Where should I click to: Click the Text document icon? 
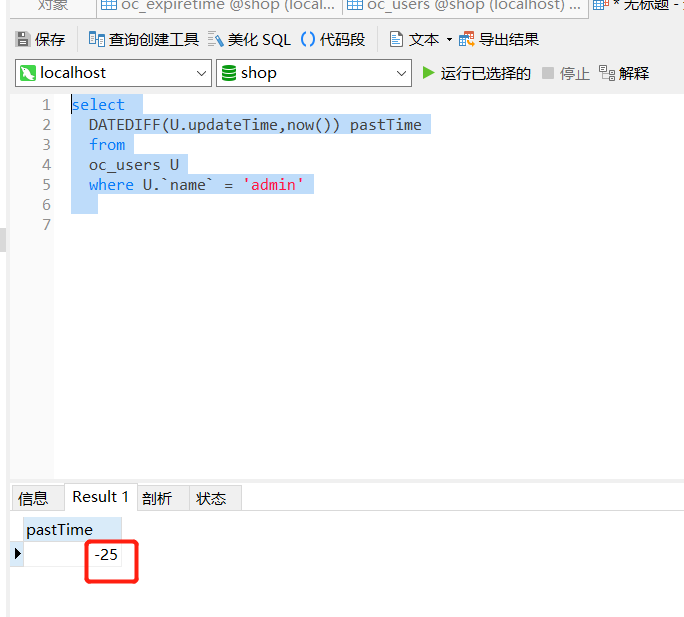396,39
